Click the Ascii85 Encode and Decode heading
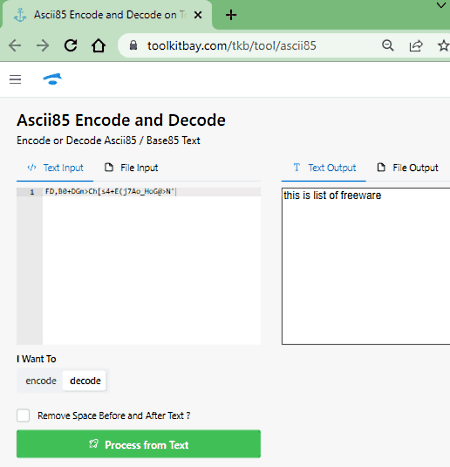The height and width of the screenshot is (467, 450). pos(121,120)
